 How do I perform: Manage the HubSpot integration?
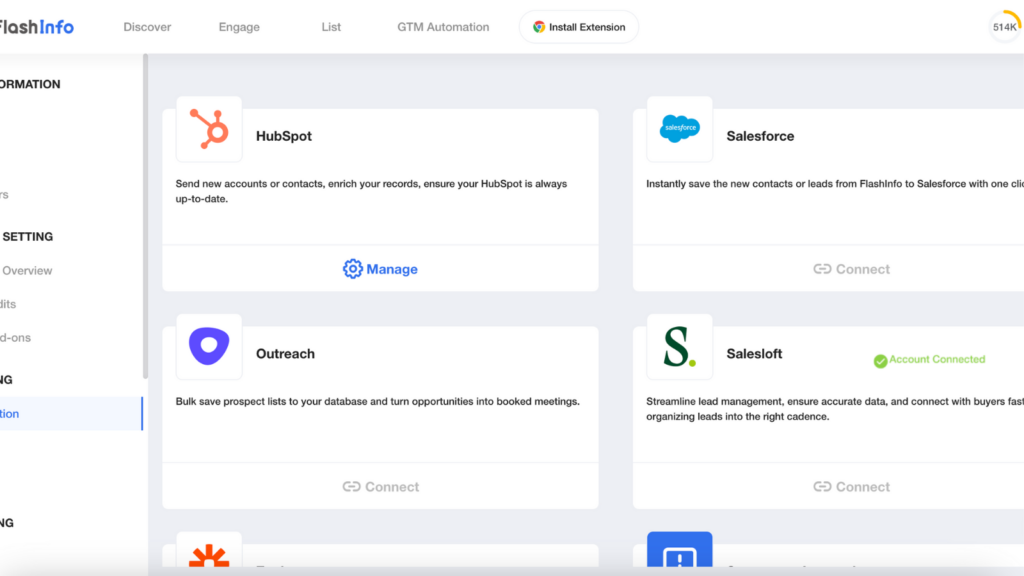click(380, 269)
